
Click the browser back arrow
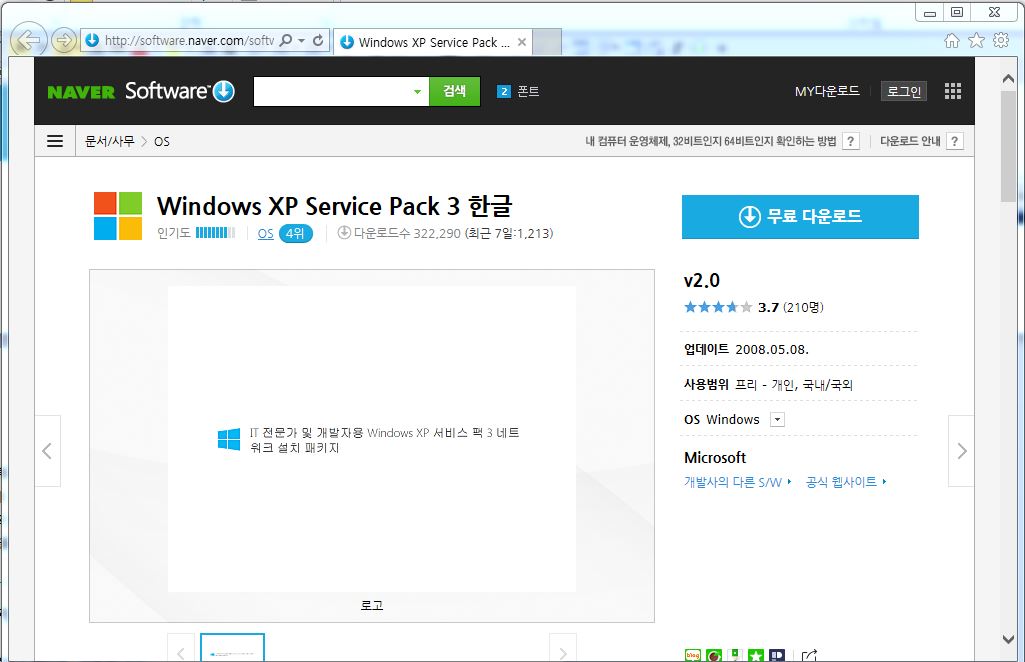click(x=29, y=41)
